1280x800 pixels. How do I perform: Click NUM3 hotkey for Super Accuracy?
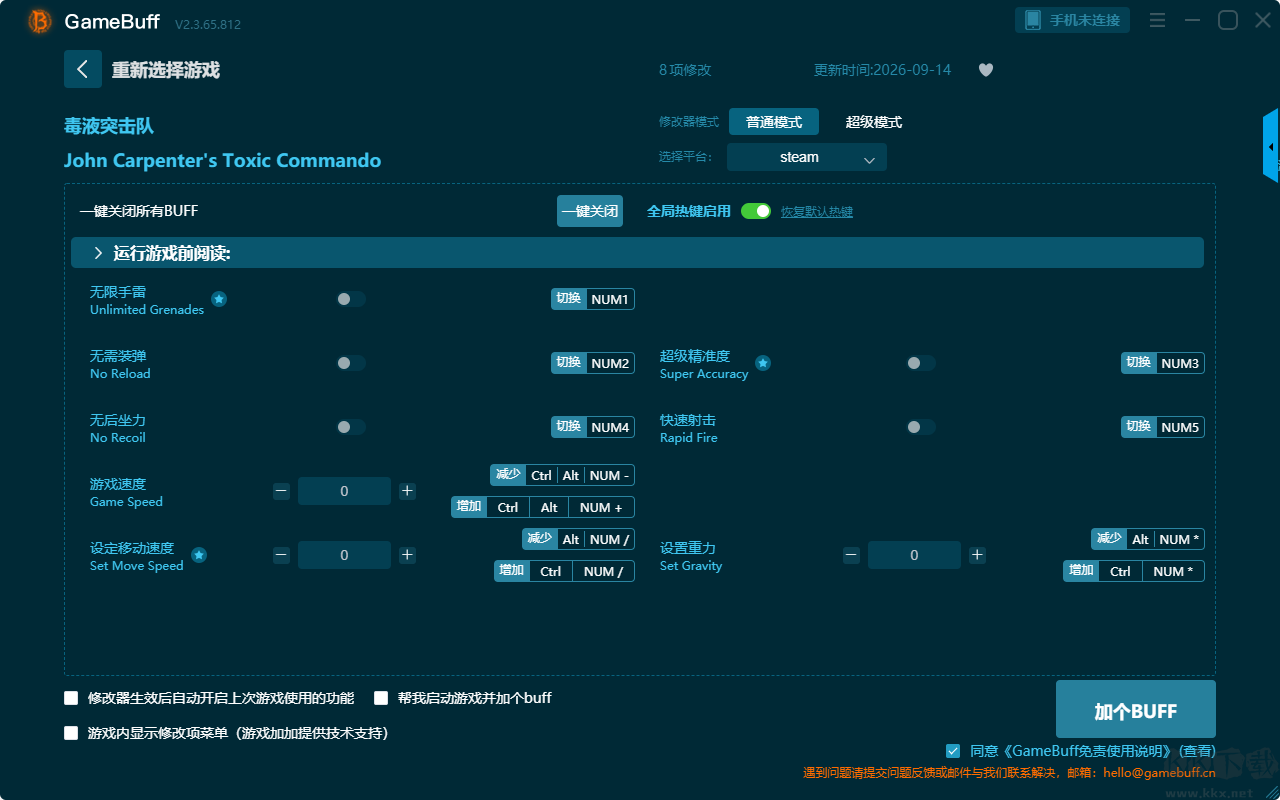coord(1163,363)
